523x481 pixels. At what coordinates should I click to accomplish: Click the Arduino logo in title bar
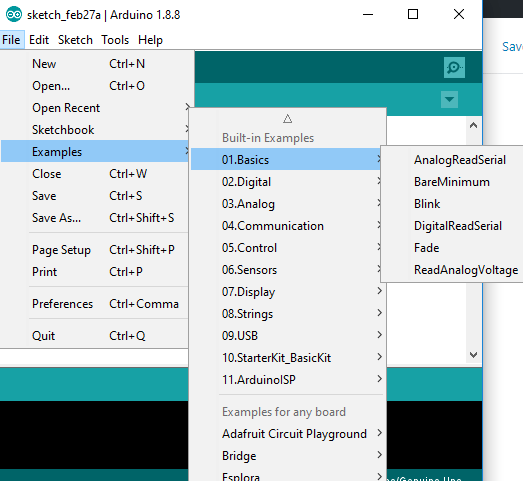click(14, 14)
